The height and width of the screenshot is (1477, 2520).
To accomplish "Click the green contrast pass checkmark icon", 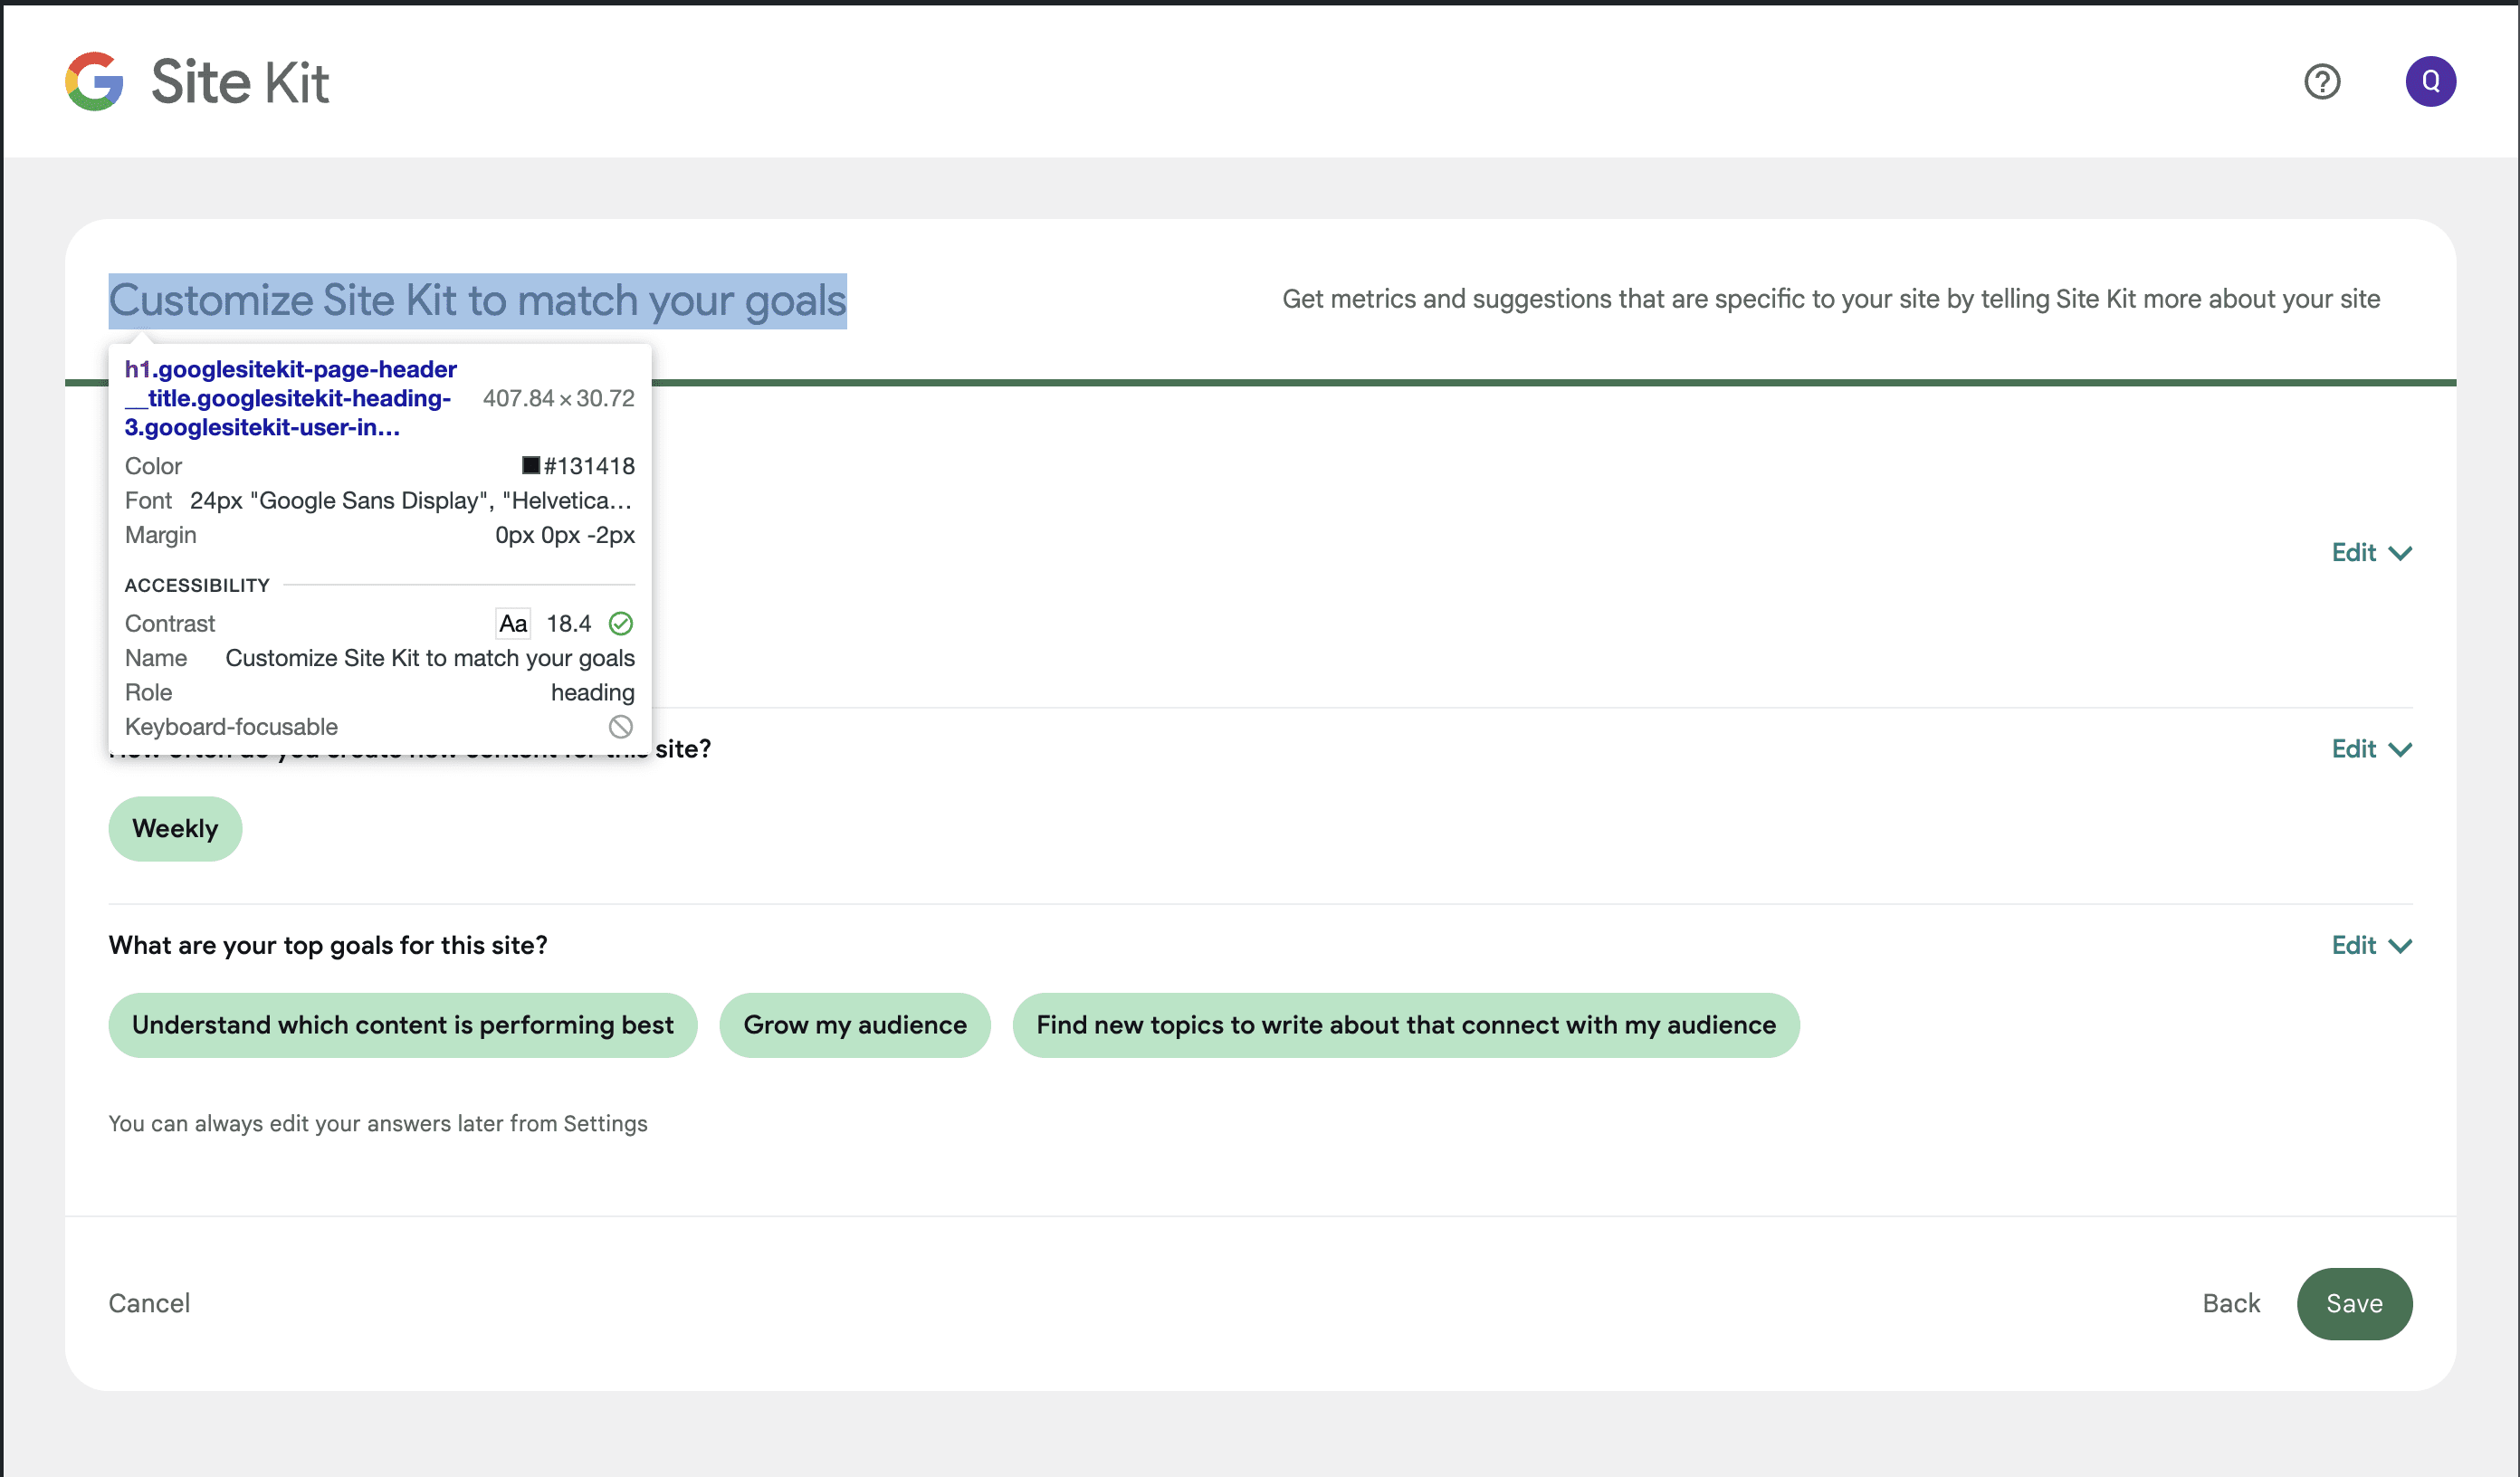I will point(620,623).
